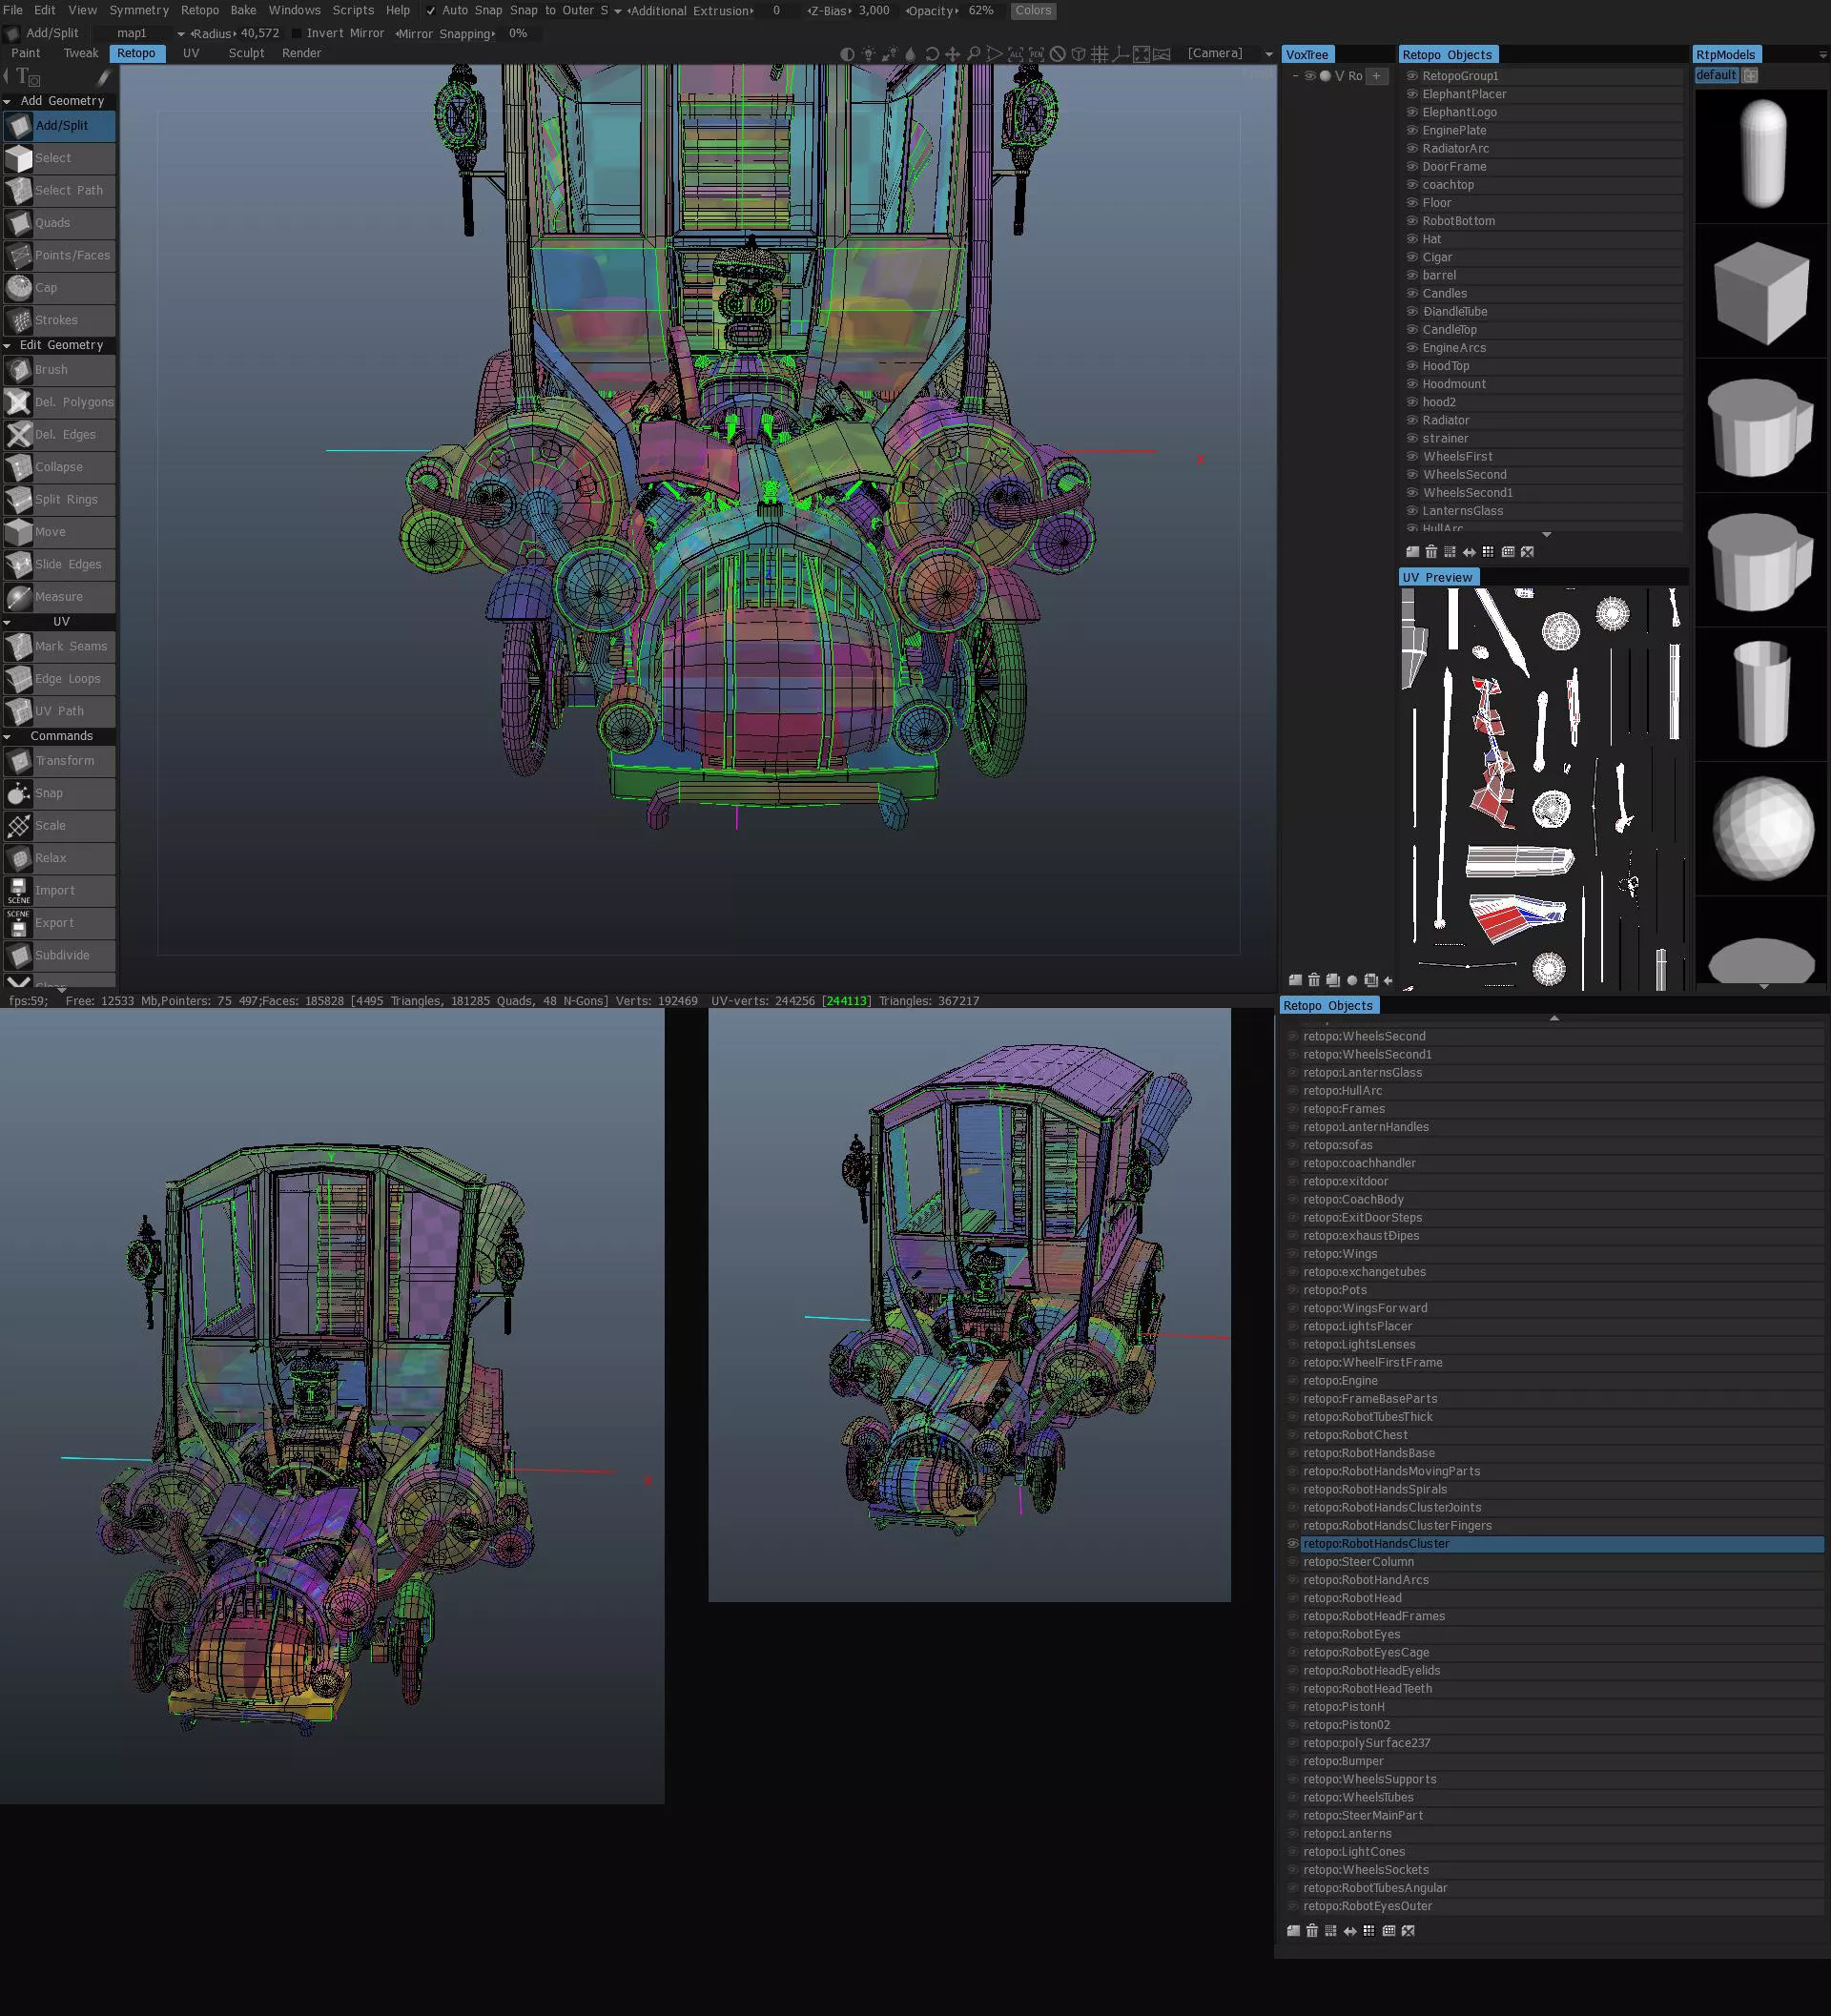Select retopo:SteerColumn in the list
The width and height of the screenshot is (1831, 2016).
pos(1357,1561)
